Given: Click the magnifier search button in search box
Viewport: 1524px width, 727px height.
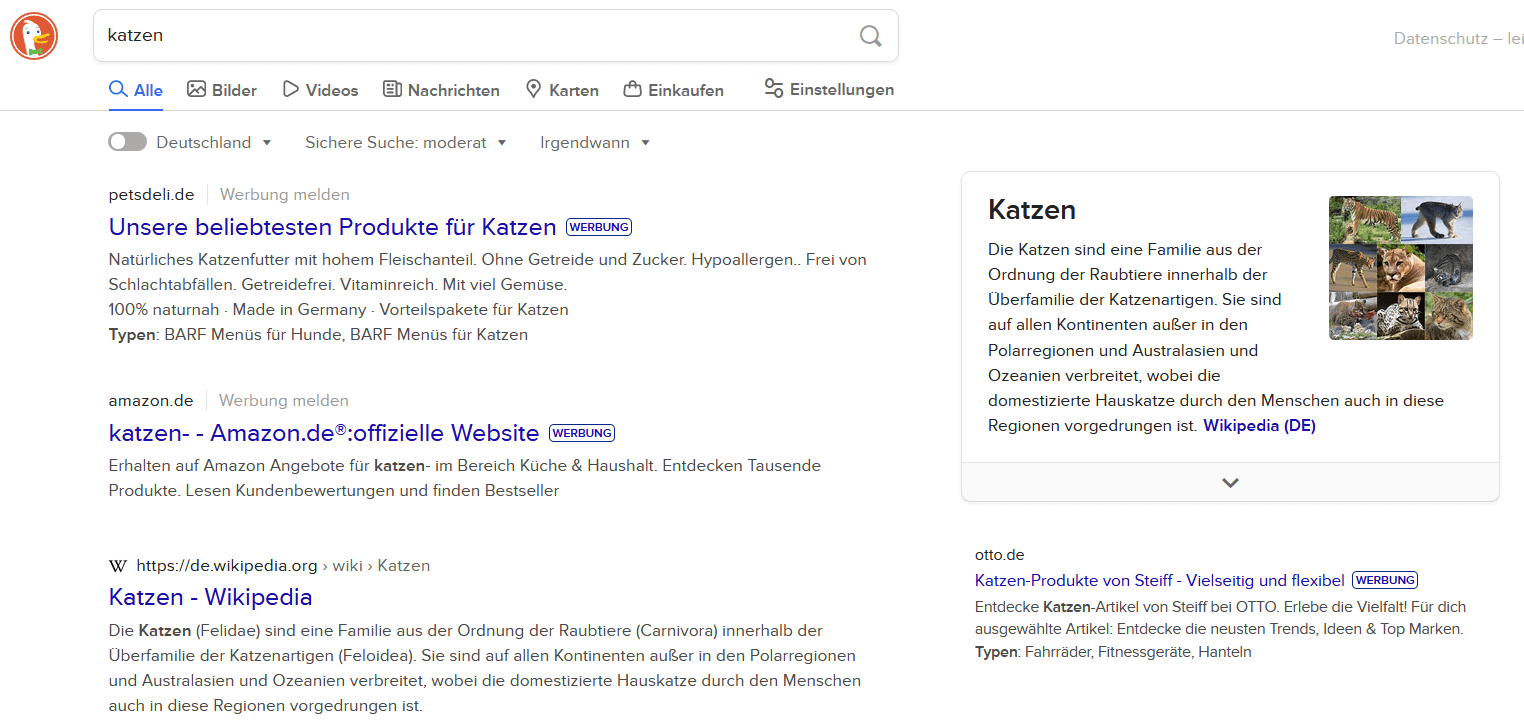Looking at the screenshot, I should [x=871, y=36].
